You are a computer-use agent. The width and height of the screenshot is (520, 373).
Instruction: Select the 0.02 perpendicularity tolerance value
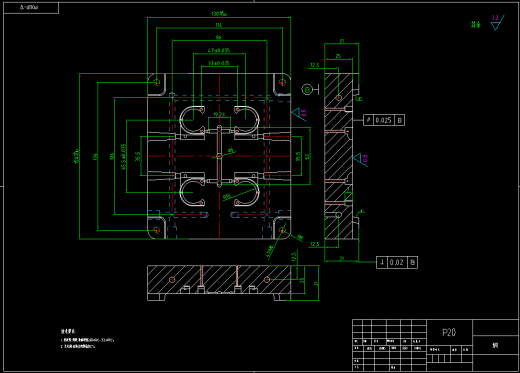click(397, 262)
